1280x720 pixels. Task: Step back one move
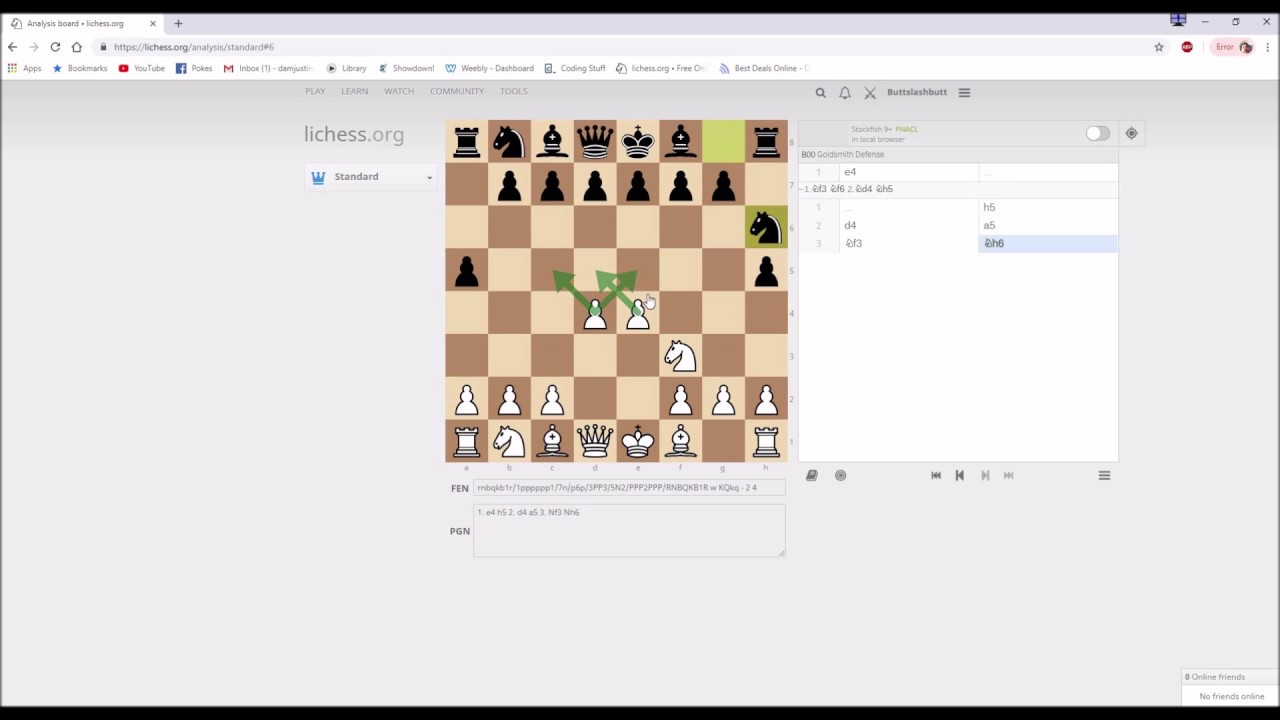pos(960,476)
